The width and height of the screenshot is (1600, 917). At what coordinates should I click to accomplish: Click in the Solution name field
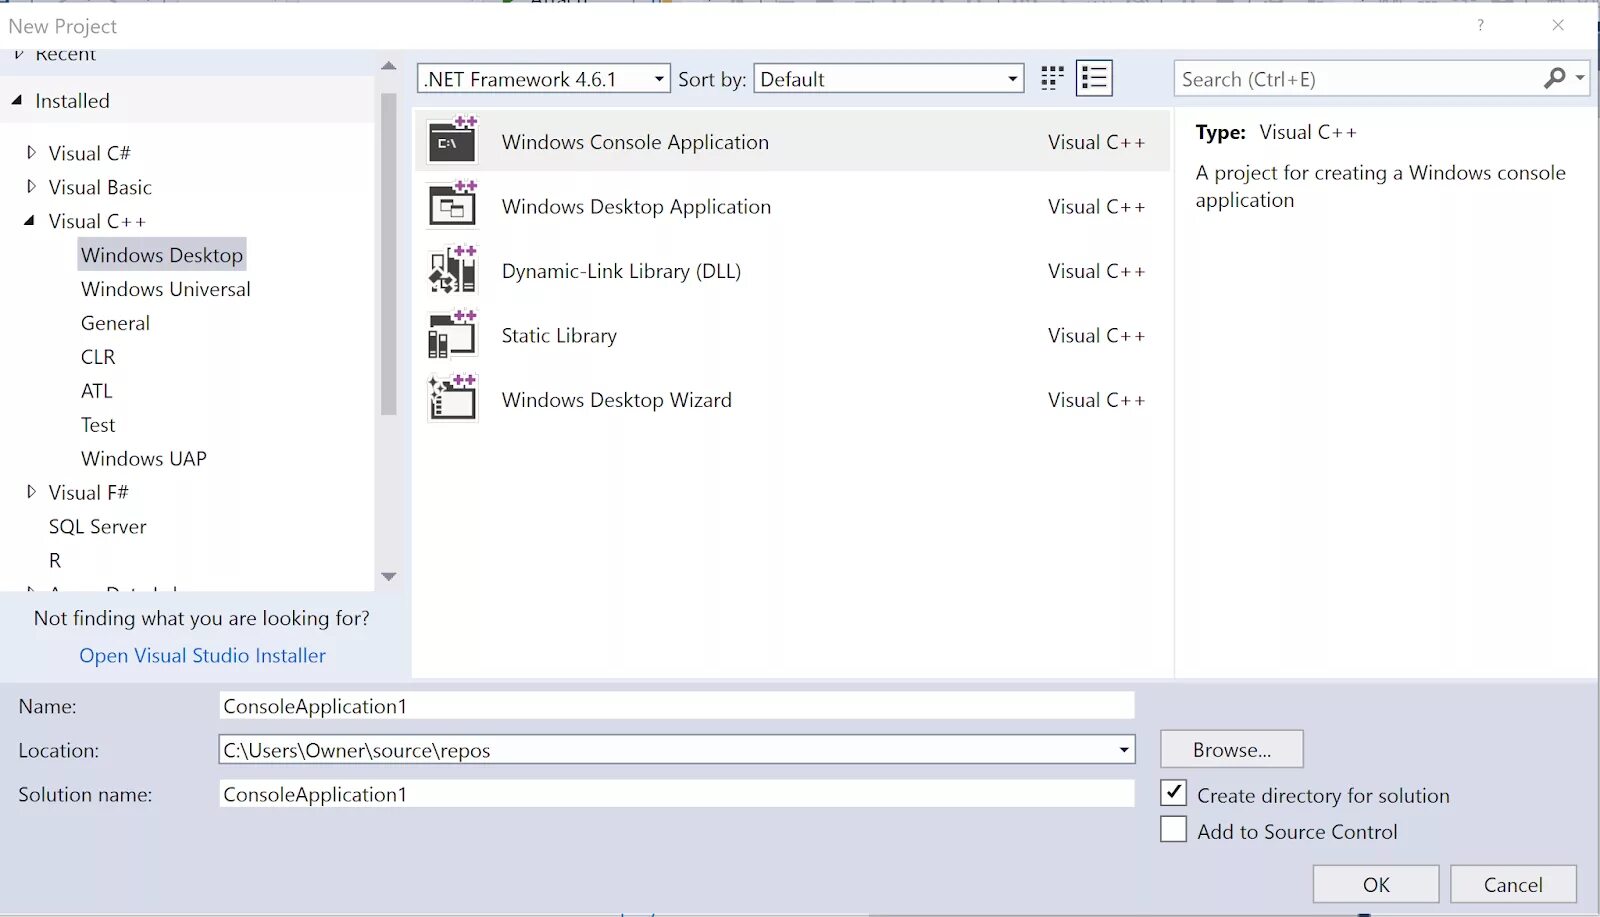point(677,794)
